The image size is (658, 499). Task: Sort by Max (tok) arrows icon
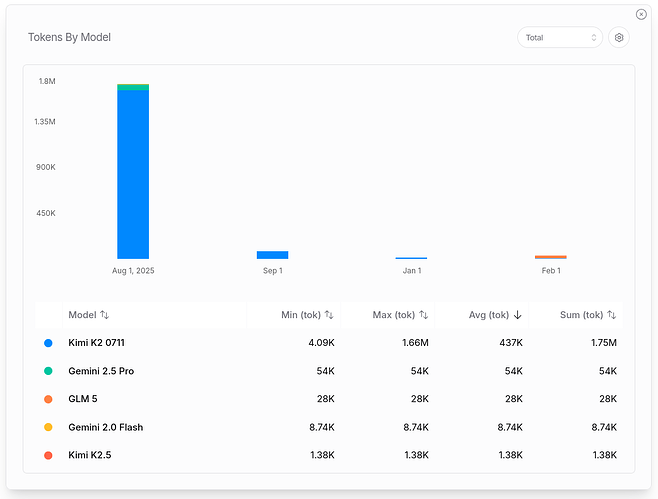(423, 315)
